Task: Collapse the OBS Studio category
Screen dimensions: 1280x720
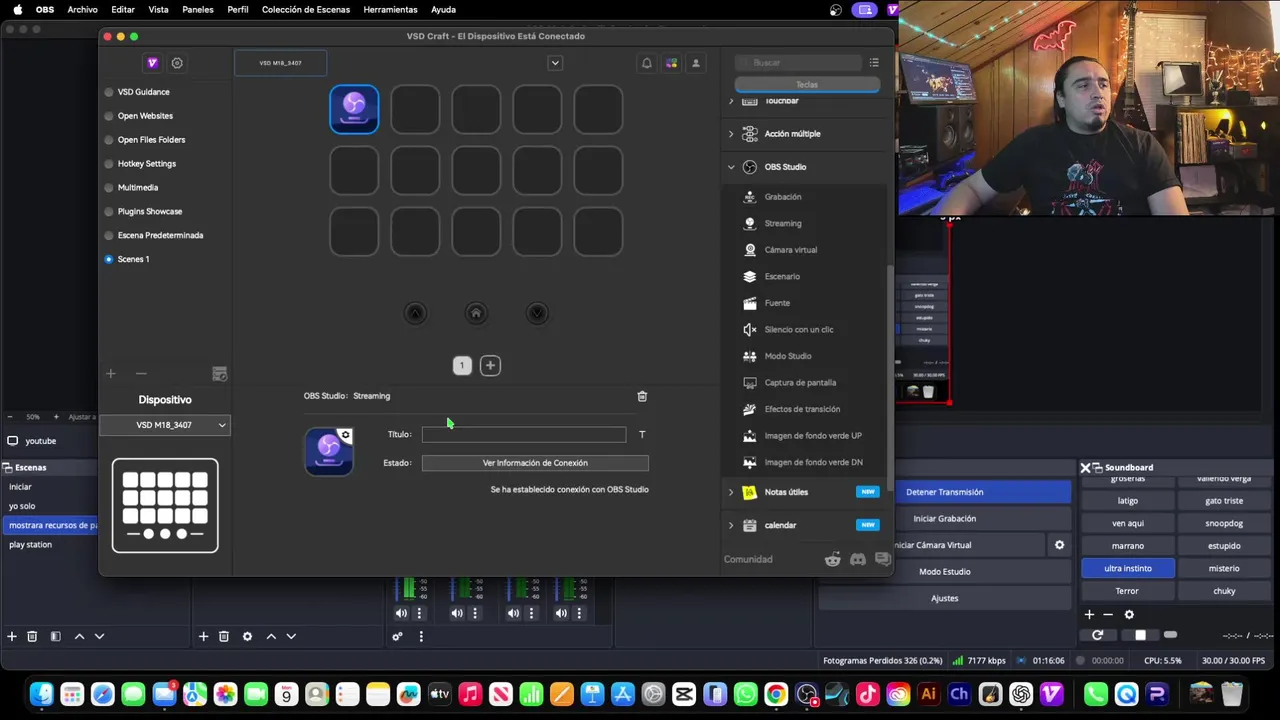Action: [731, 167]
